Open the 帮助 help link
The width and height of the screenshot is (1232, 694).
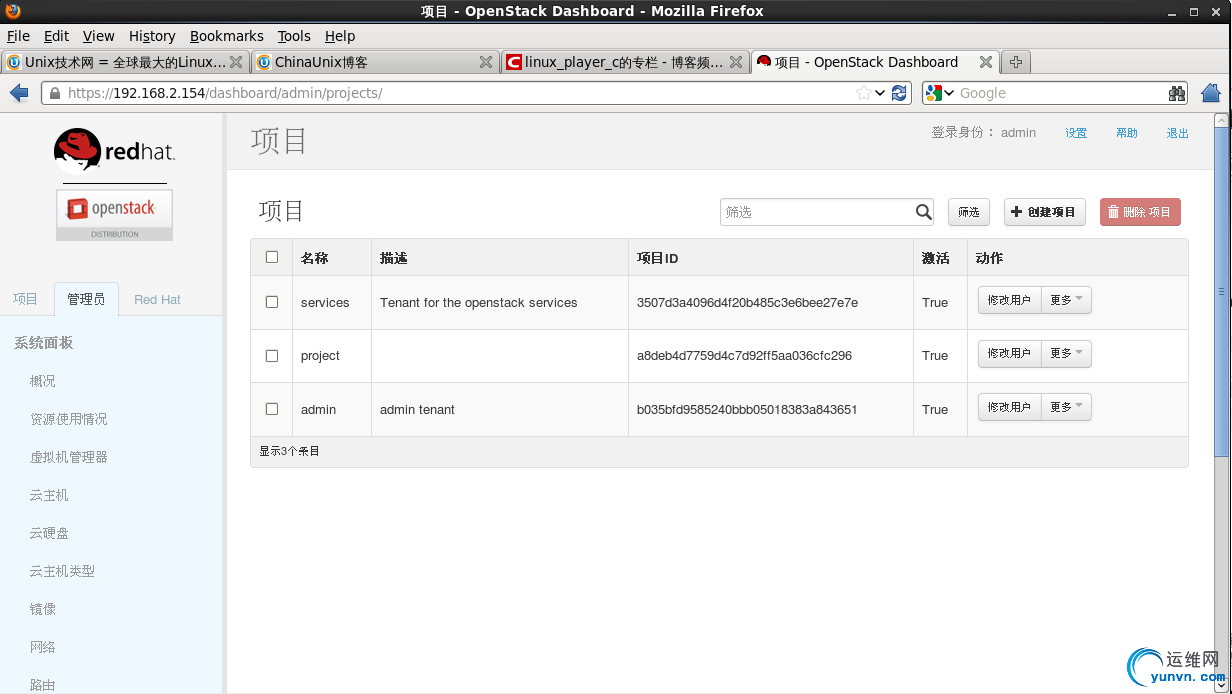click(1127, 133)
